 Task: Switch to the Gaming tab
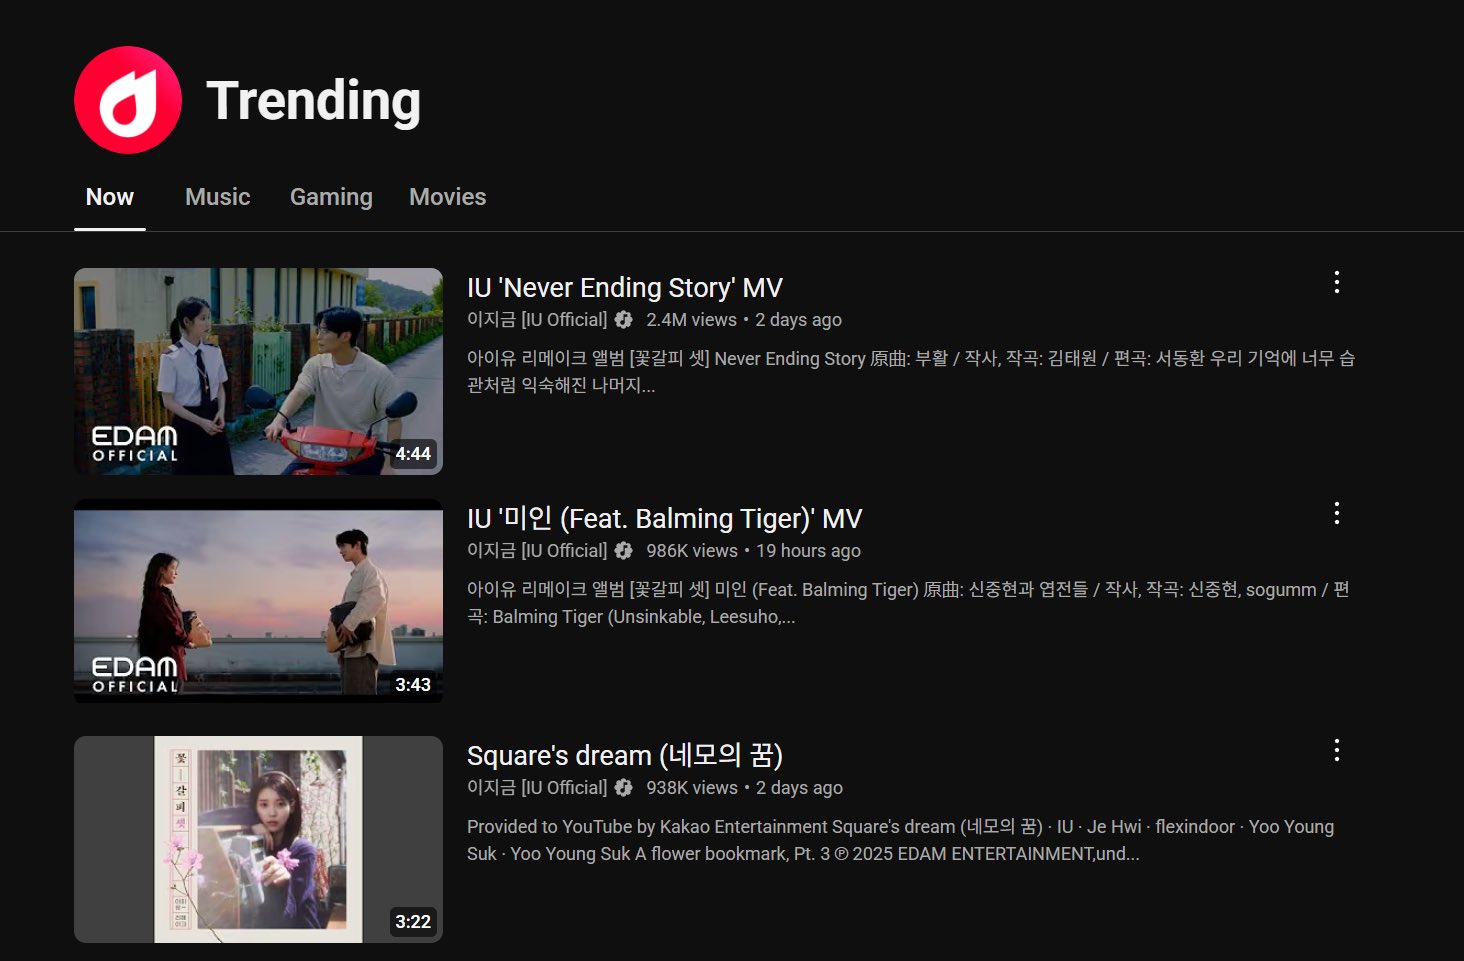click(331, 197)
